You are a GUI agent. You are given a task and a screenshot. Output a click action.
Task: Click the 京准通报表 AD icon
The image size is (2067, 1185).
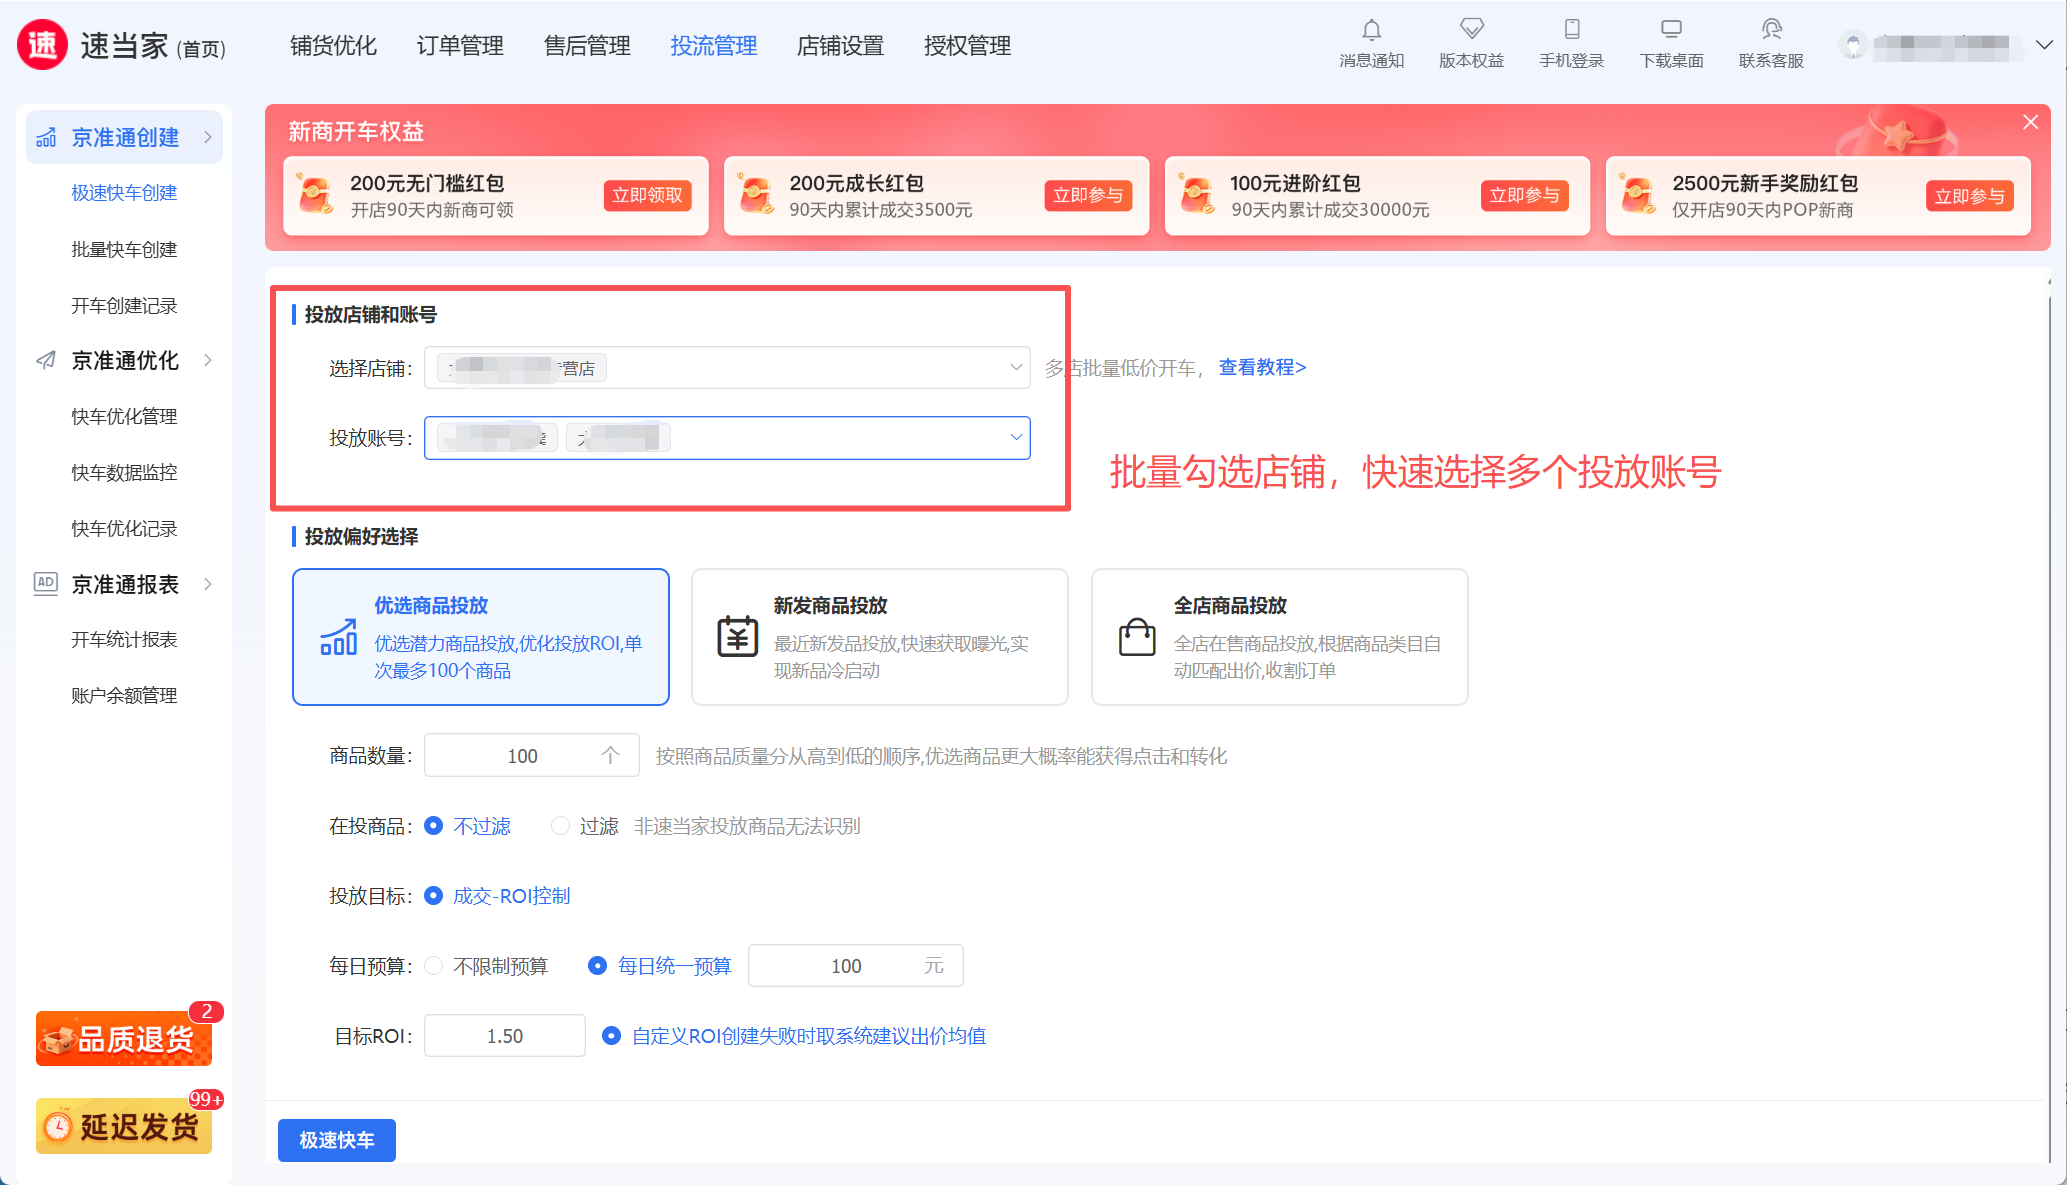click(46, 583)
